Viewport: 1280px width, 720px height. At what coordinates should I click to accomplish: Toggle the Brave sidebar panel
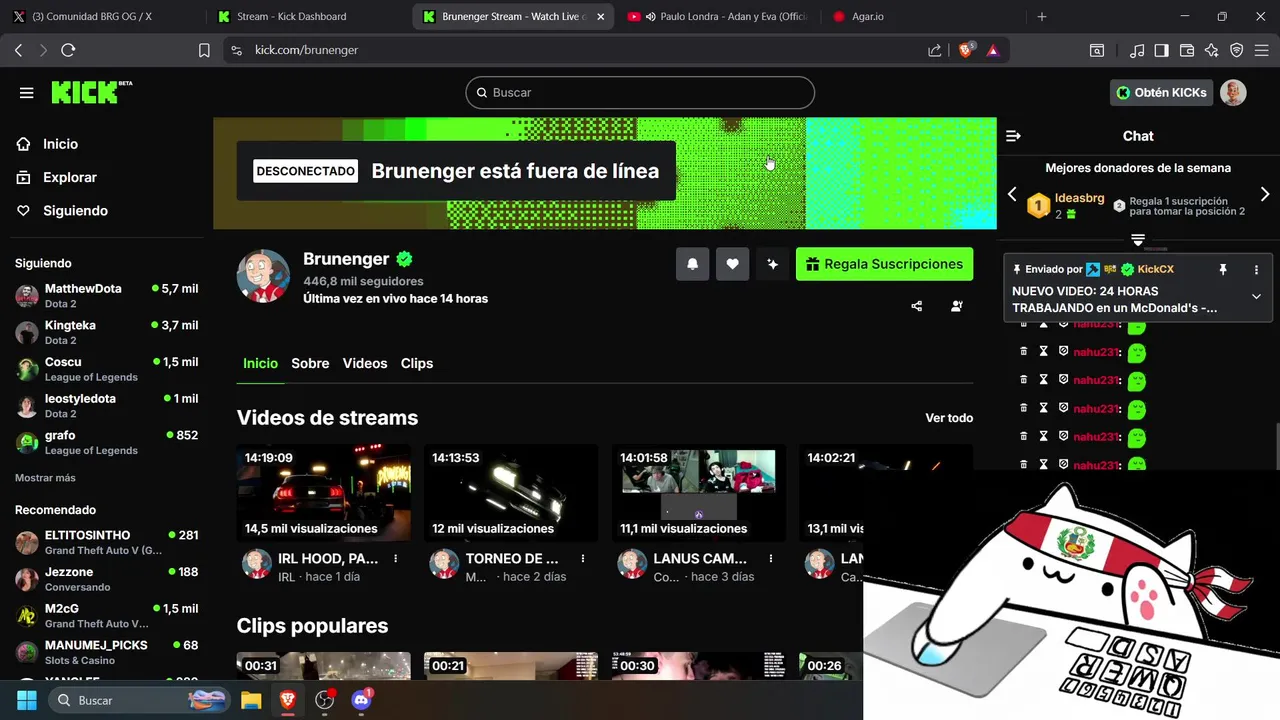point(1162,50)
